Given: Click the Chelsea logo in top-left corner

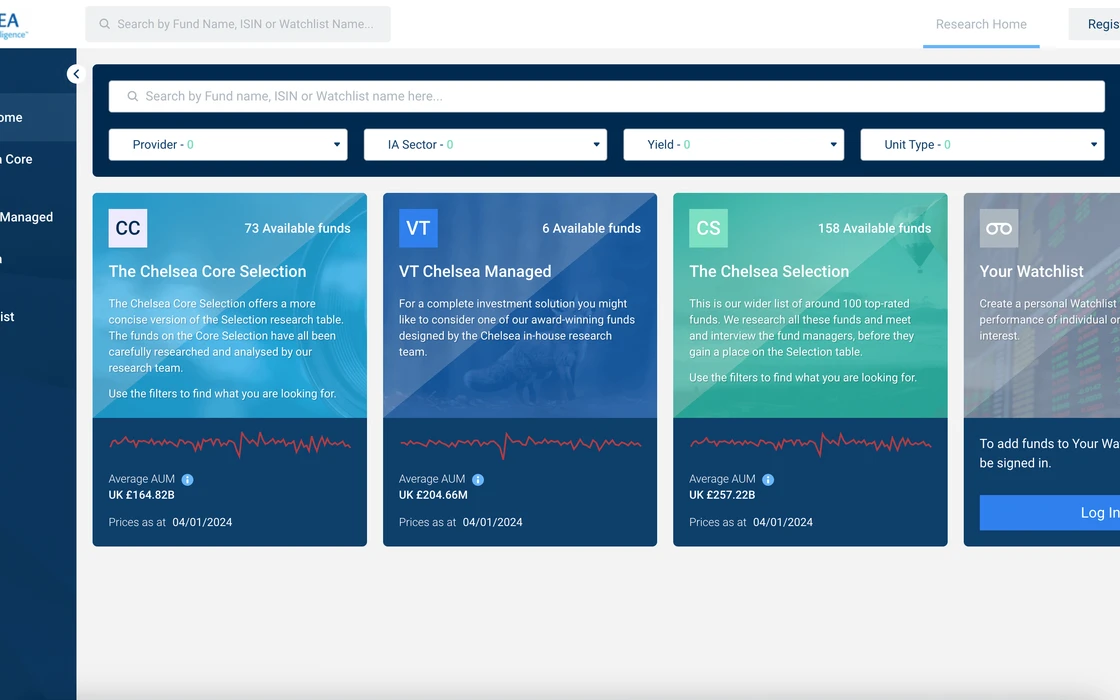Looking at the screenshot, I should pos(14,24).
